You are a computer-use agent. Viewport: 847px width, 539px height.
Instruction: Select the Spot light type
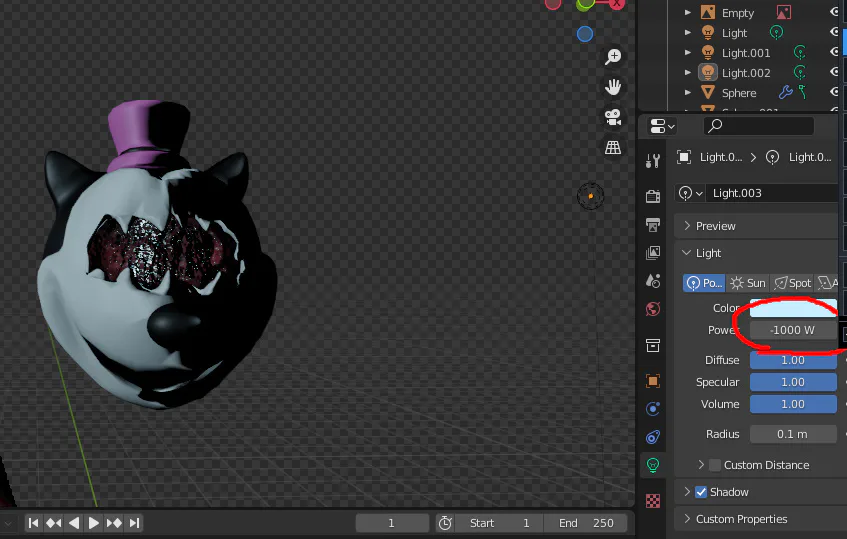click(792, 283)
